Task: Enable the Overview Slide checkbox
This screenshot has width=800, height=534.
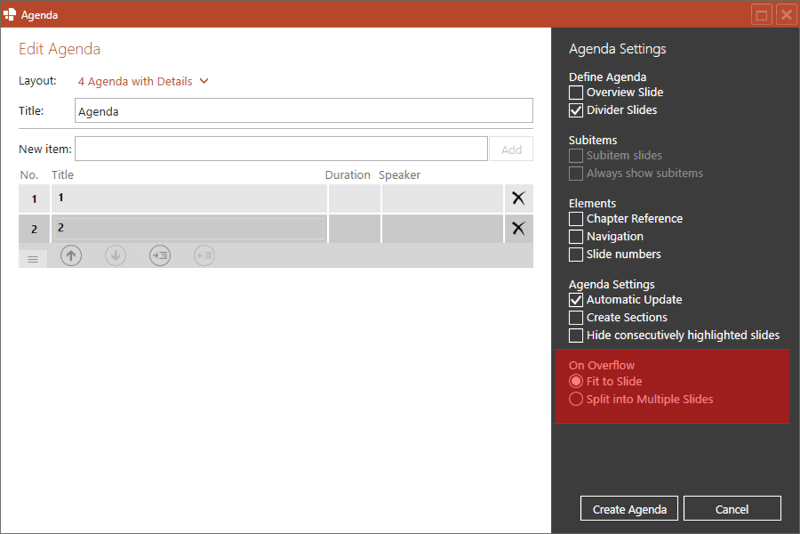Action: (576, 93)
